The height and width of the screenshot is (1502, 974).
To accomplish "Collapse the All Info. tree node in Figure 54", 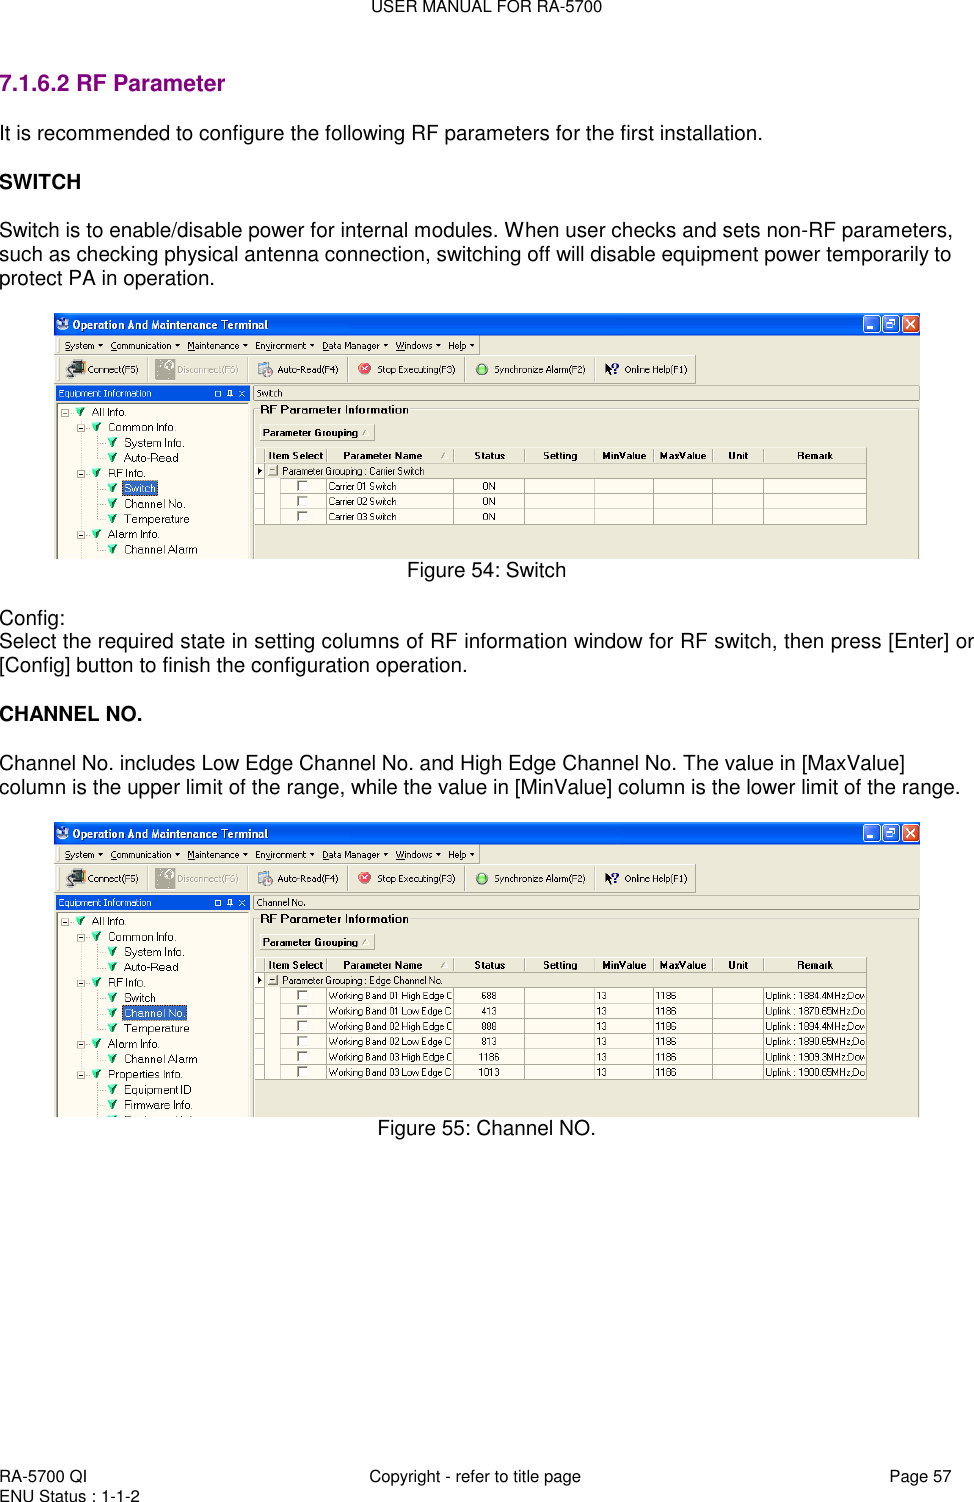I will tap(65, 412).
